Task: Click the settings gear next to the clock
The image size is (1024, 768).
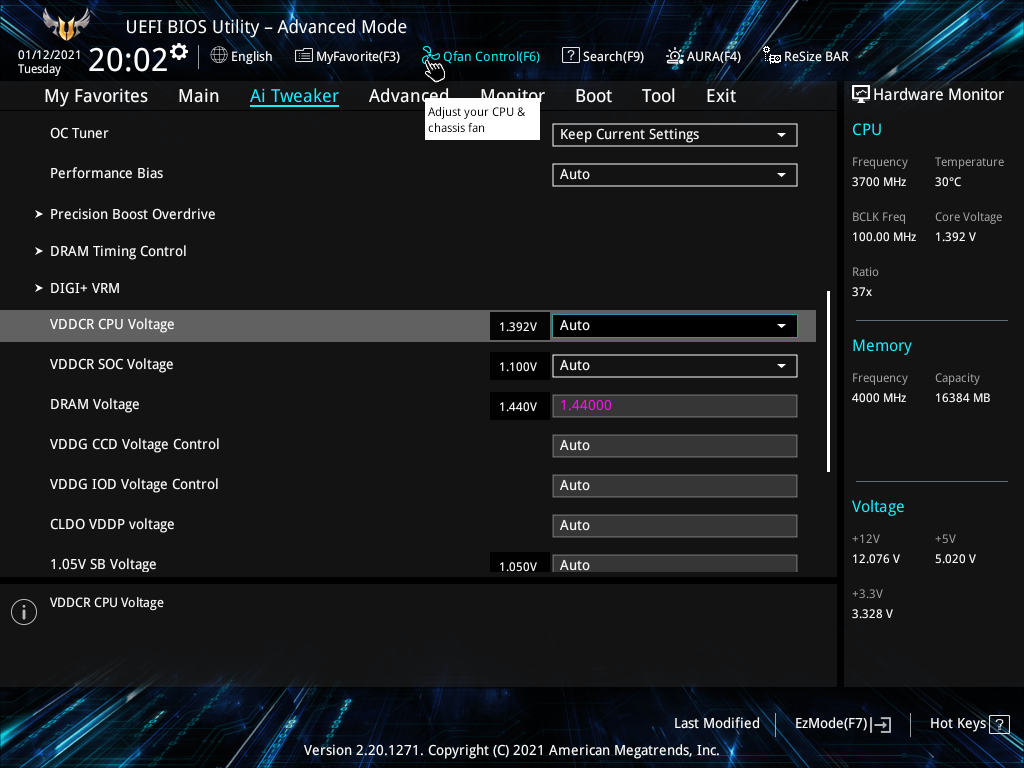Action: point(179,52)
